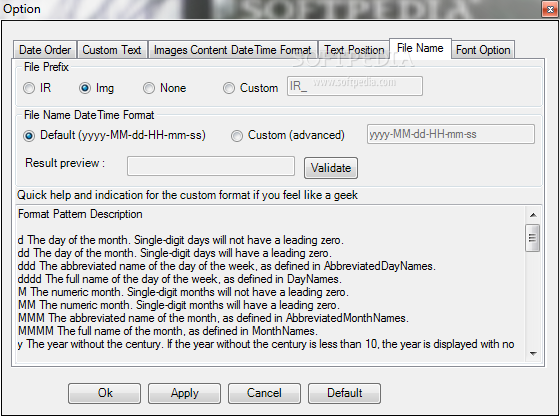
Task: Click the custom prefix field containing IR_
Action: pos(355,86)
